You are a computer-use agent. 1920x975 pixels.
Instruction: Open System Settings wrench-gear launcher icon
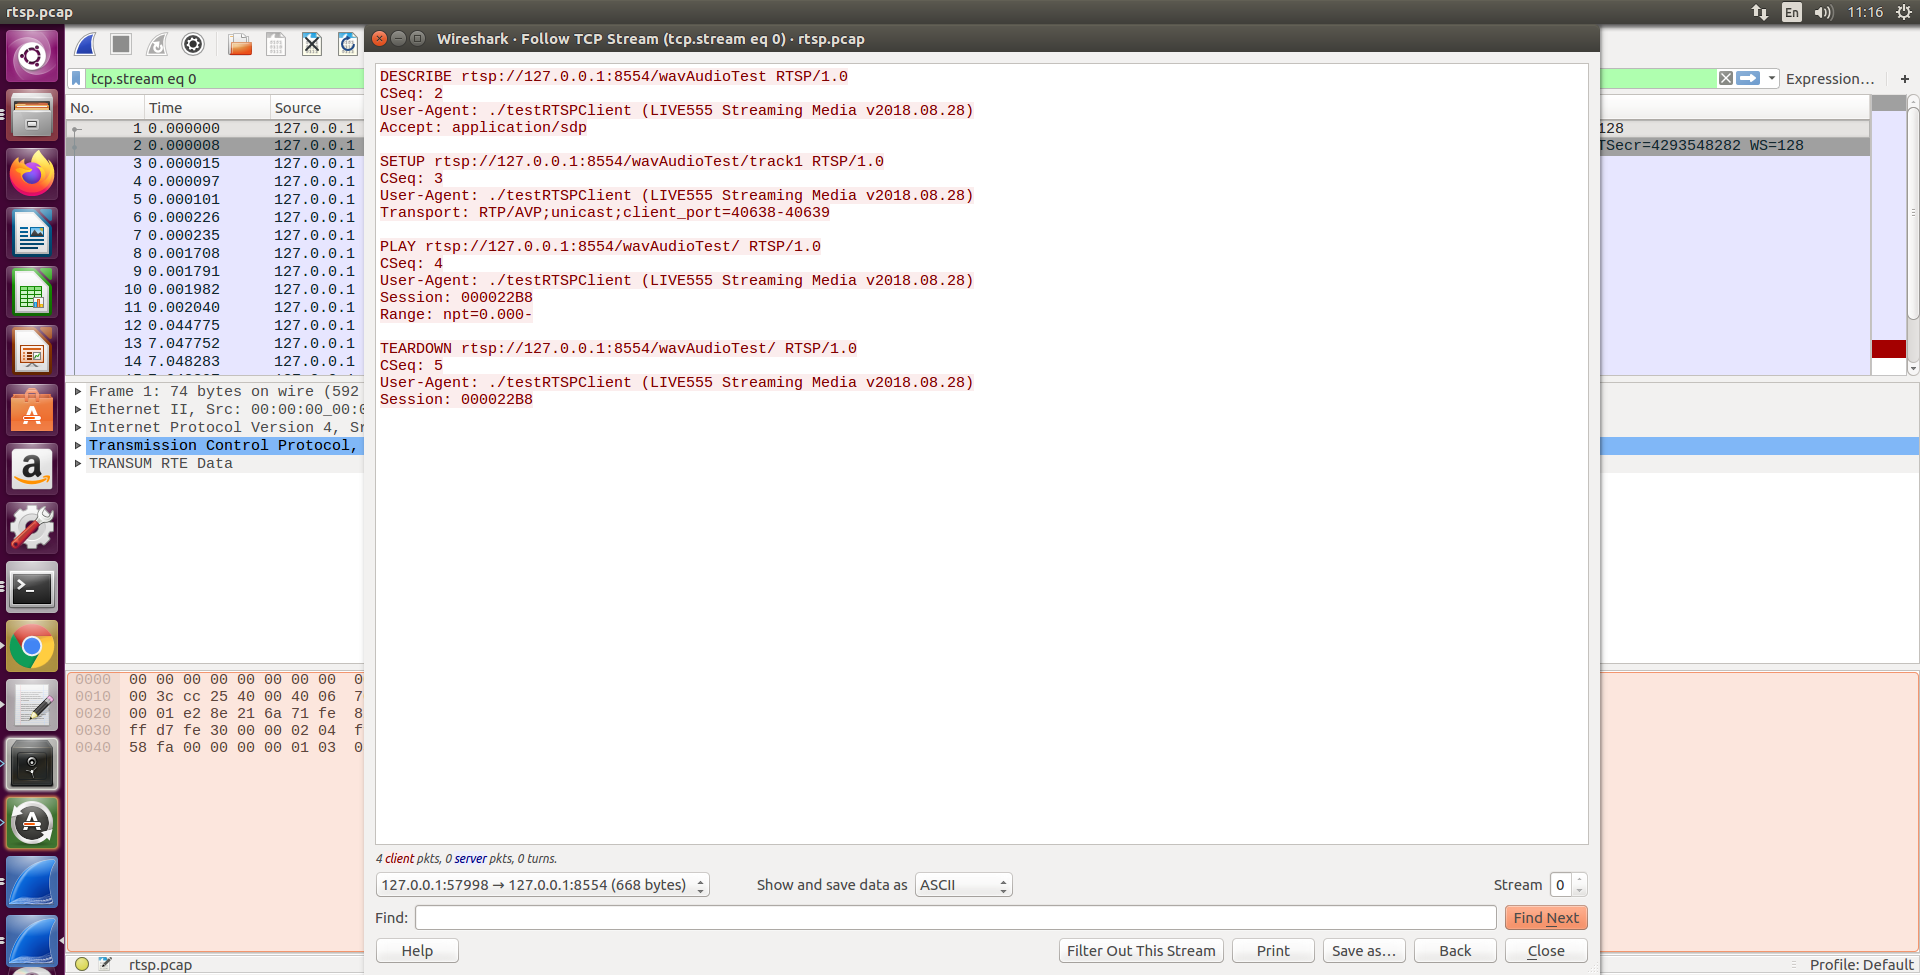click(x=32, y=528)
